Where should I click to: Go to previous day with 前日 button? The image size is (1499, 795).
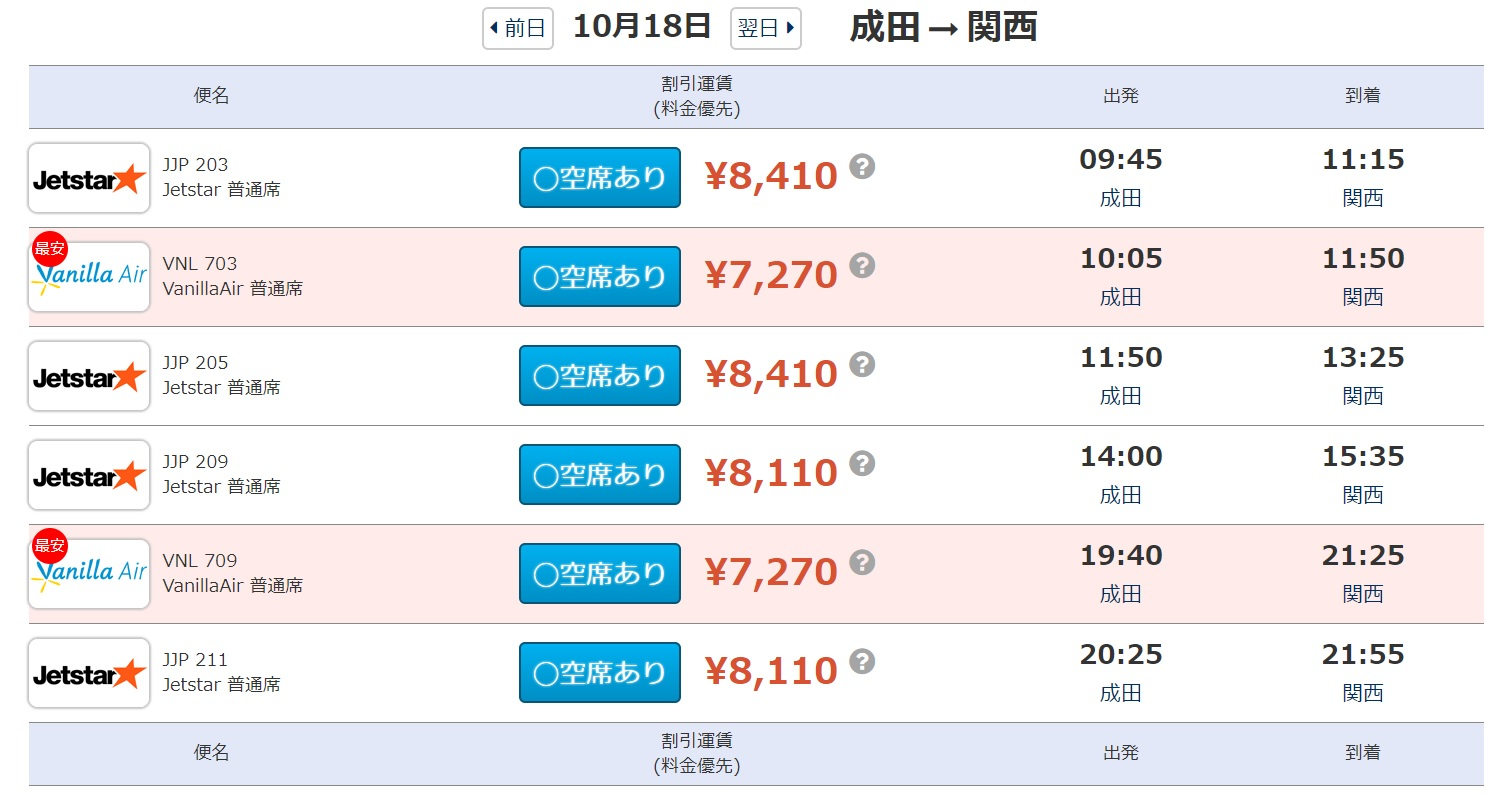(x=518, y=28)
